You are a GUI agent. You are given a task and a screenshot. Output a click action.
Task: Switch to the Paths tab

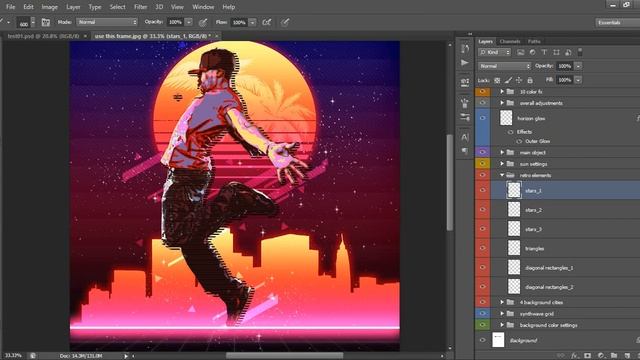pyautogui.click(x=534, y=41)
